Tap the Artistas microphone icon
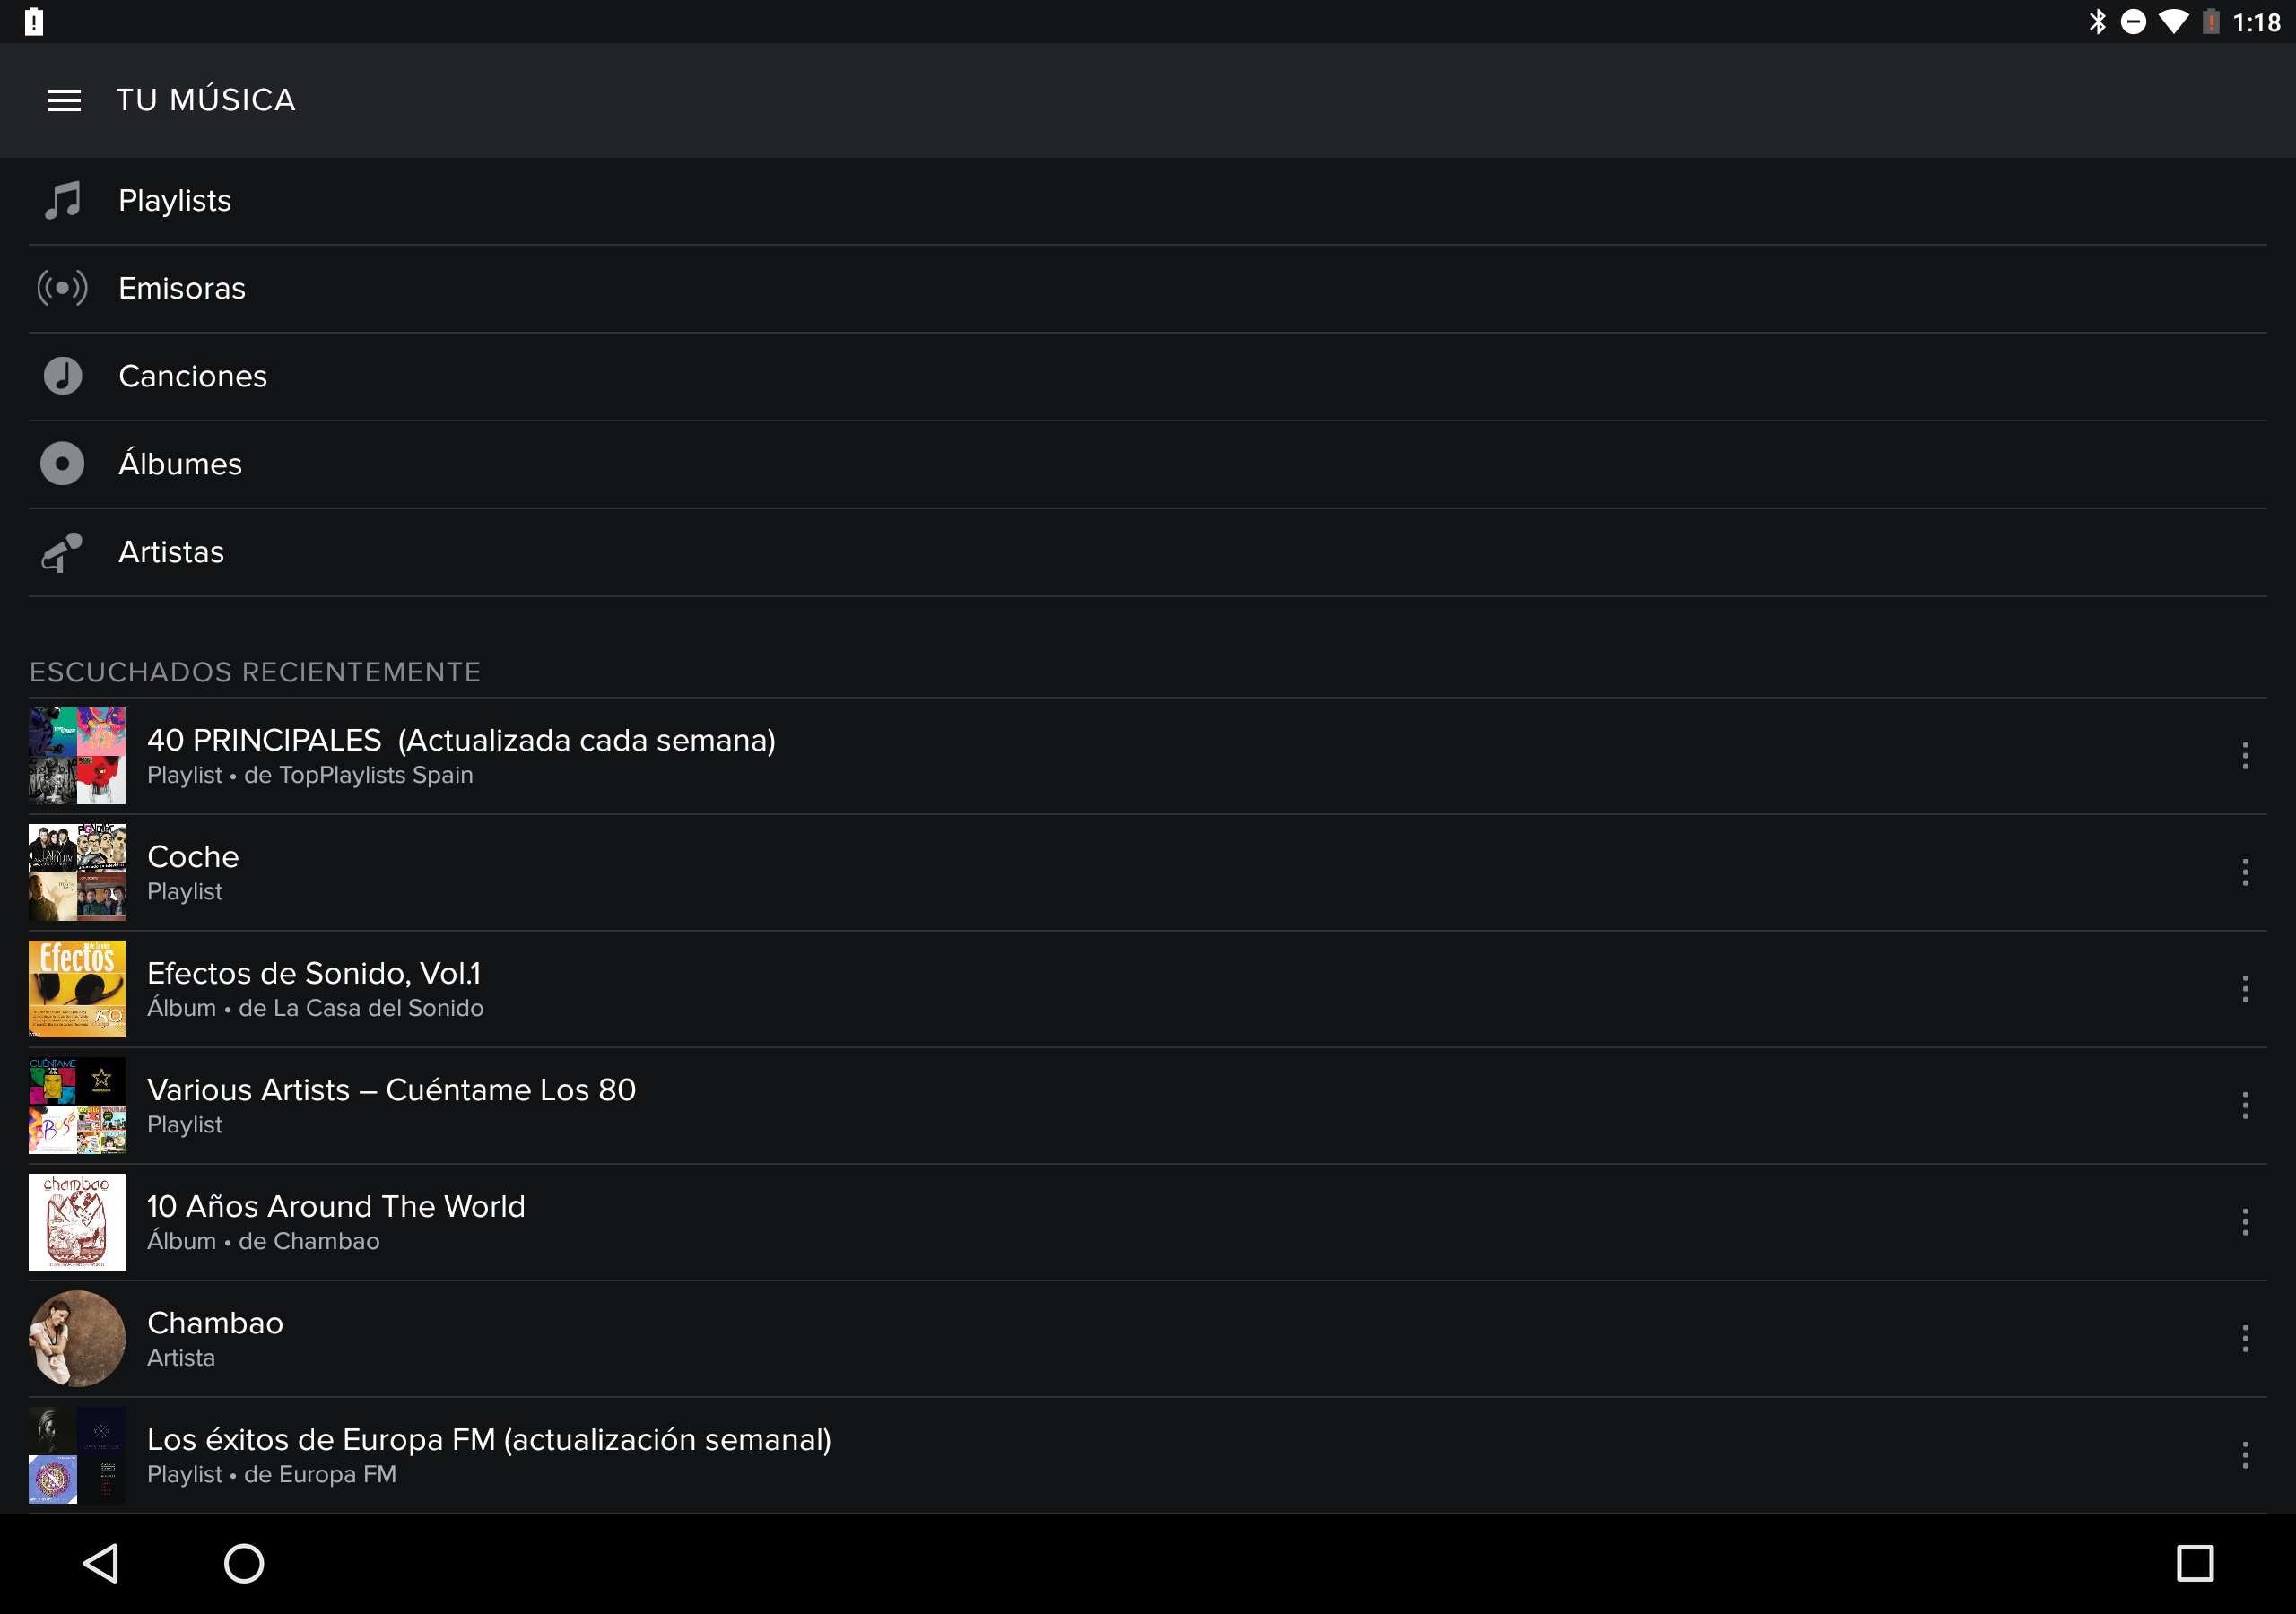Screen dimensions: 2296x1614 coord(62,552)
